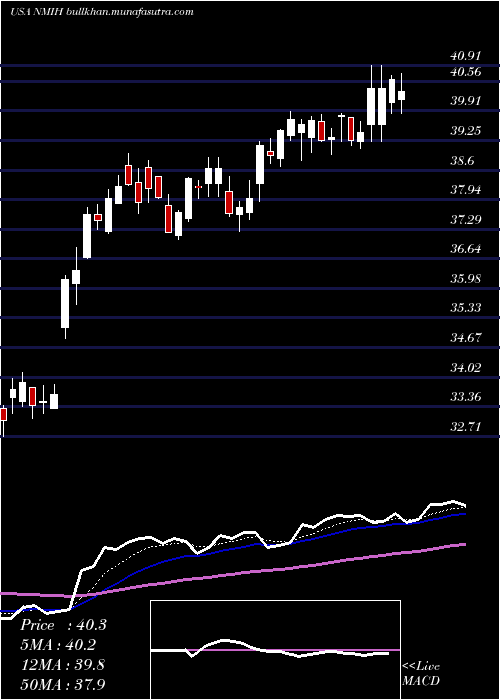Click the 'USA NMIH bullkhan.munafasutra.com' header text
Image resolution: width=500 pixels, height=700 pixels.
coord(101,12)
